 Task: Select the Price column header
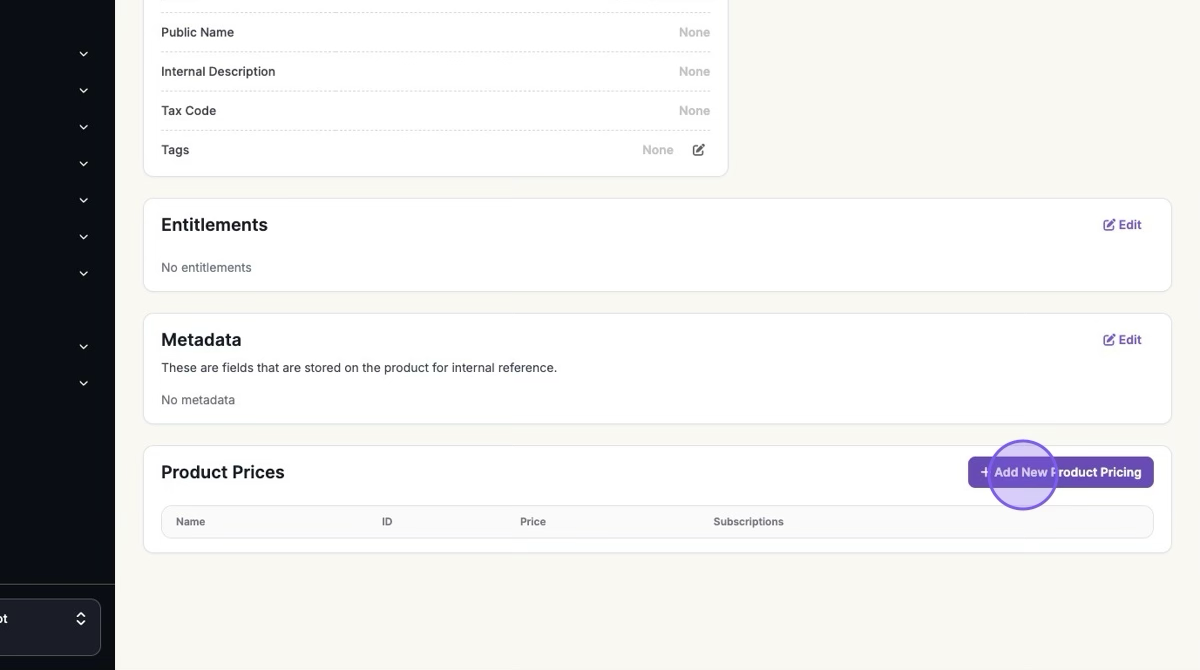tap(533, 522)
